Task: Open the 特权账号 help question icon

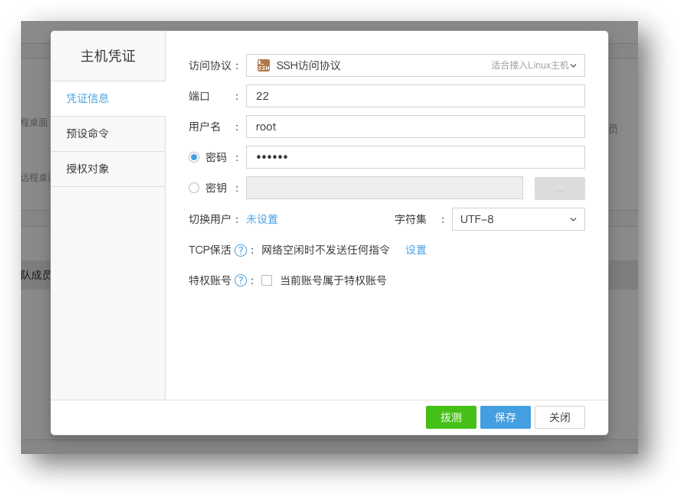Action: 240,281
